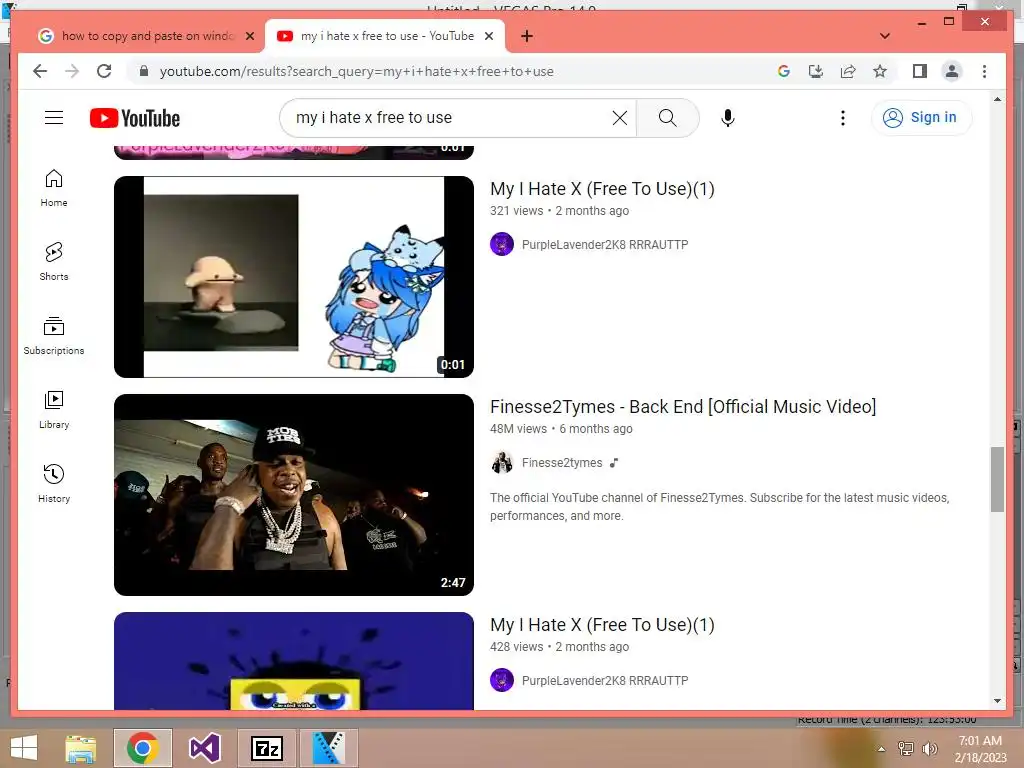The height and width of the screenshot is (768, 1024).
Task: Go forward in Chrome
Action: point(72,71)
